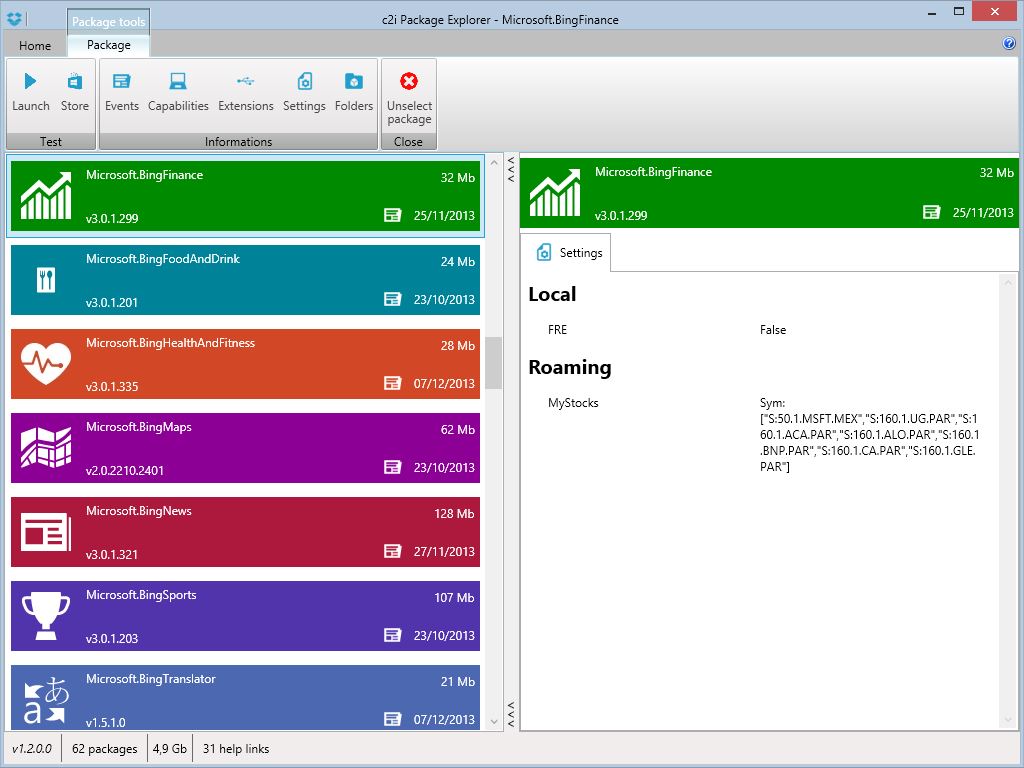
Task: Click the v2.0.2210.2401 version on BingMaps
Action: (x=125, y=470)
